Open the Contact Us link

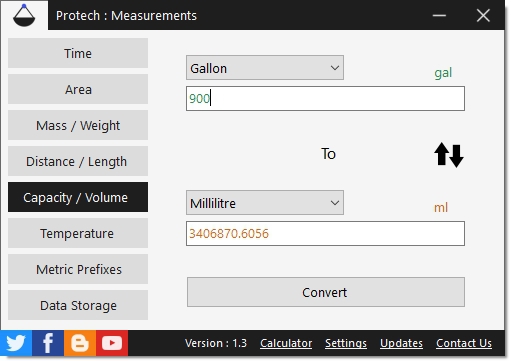pos(464,343)
